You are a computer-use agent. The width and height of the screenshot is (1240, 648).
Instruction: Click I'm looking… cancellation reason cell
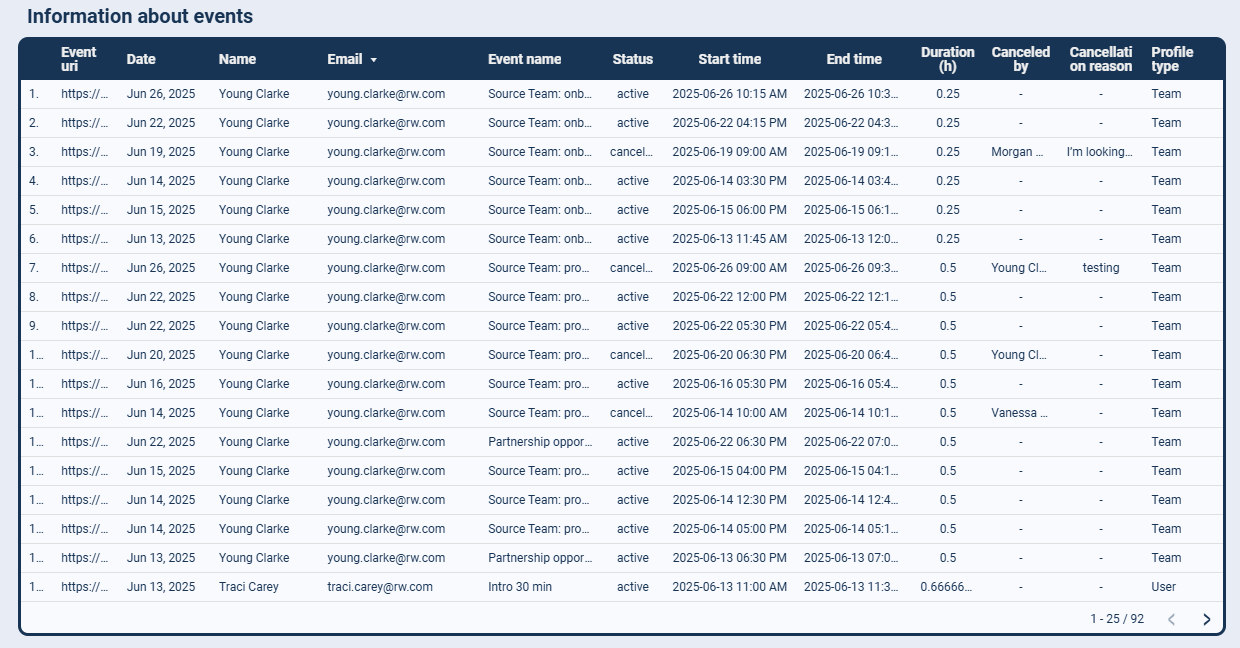[x=1100, y=152]
